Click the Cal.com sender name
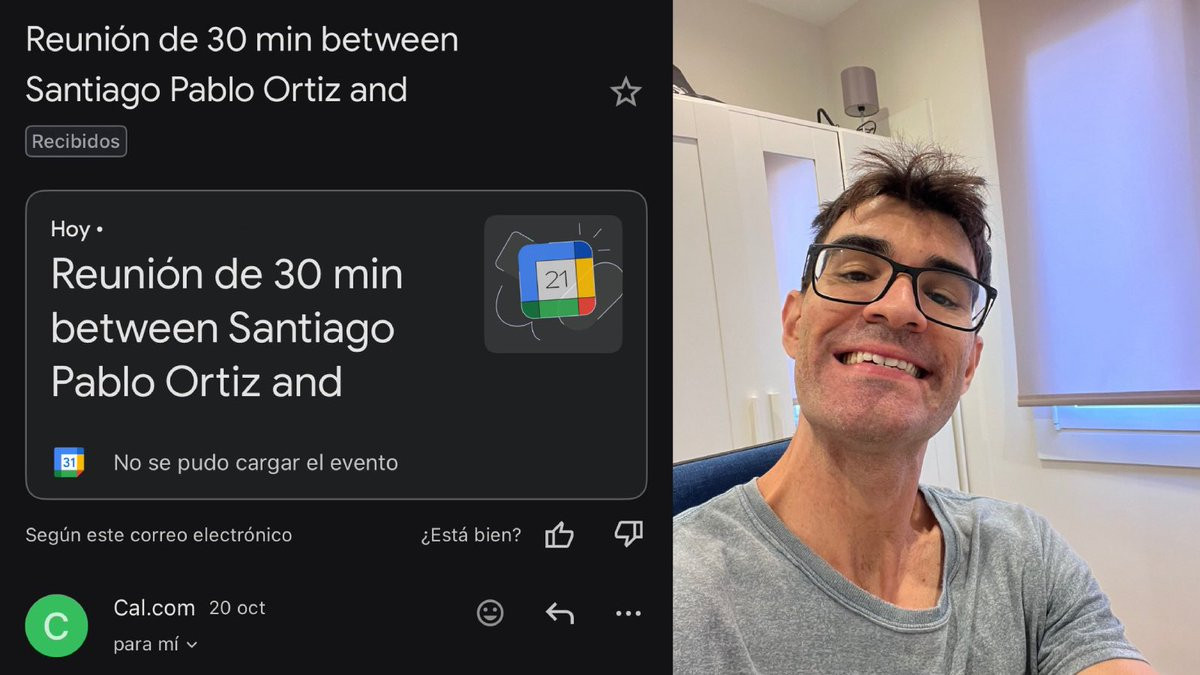This screenshot has height=675, width=1200. pyautogui.click(x=154, y=608)
